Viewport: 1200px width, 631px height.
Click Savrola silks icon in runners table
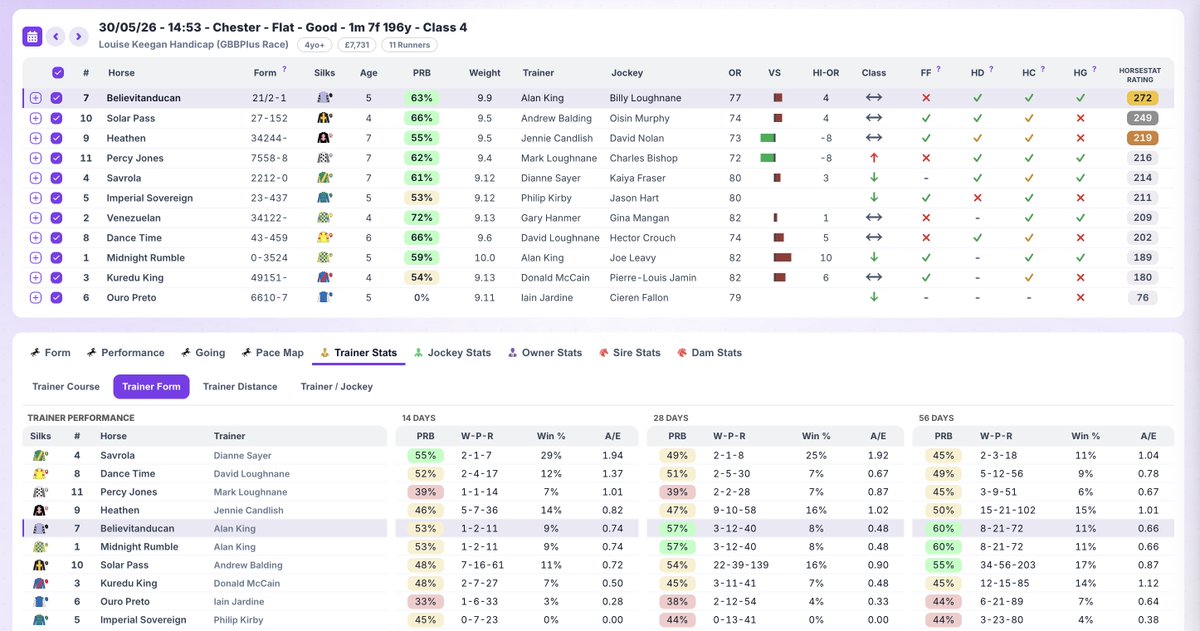325,178
